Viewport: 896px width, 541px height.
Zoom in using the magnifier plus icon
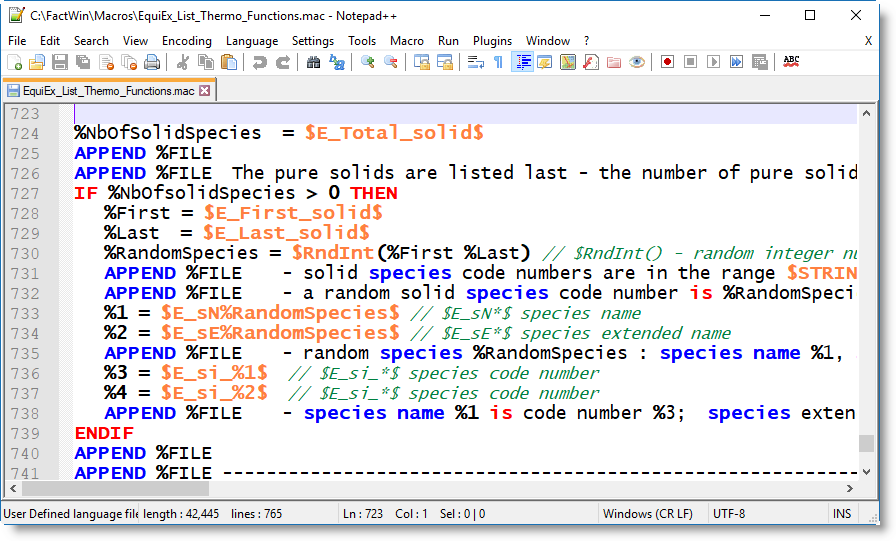click(367, 62)
